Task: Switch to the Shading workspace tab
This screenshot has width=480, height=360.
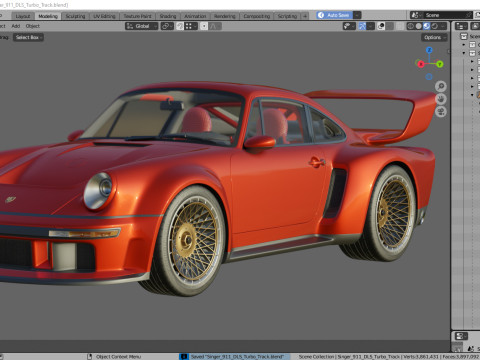Action: (x=168, y=16)
